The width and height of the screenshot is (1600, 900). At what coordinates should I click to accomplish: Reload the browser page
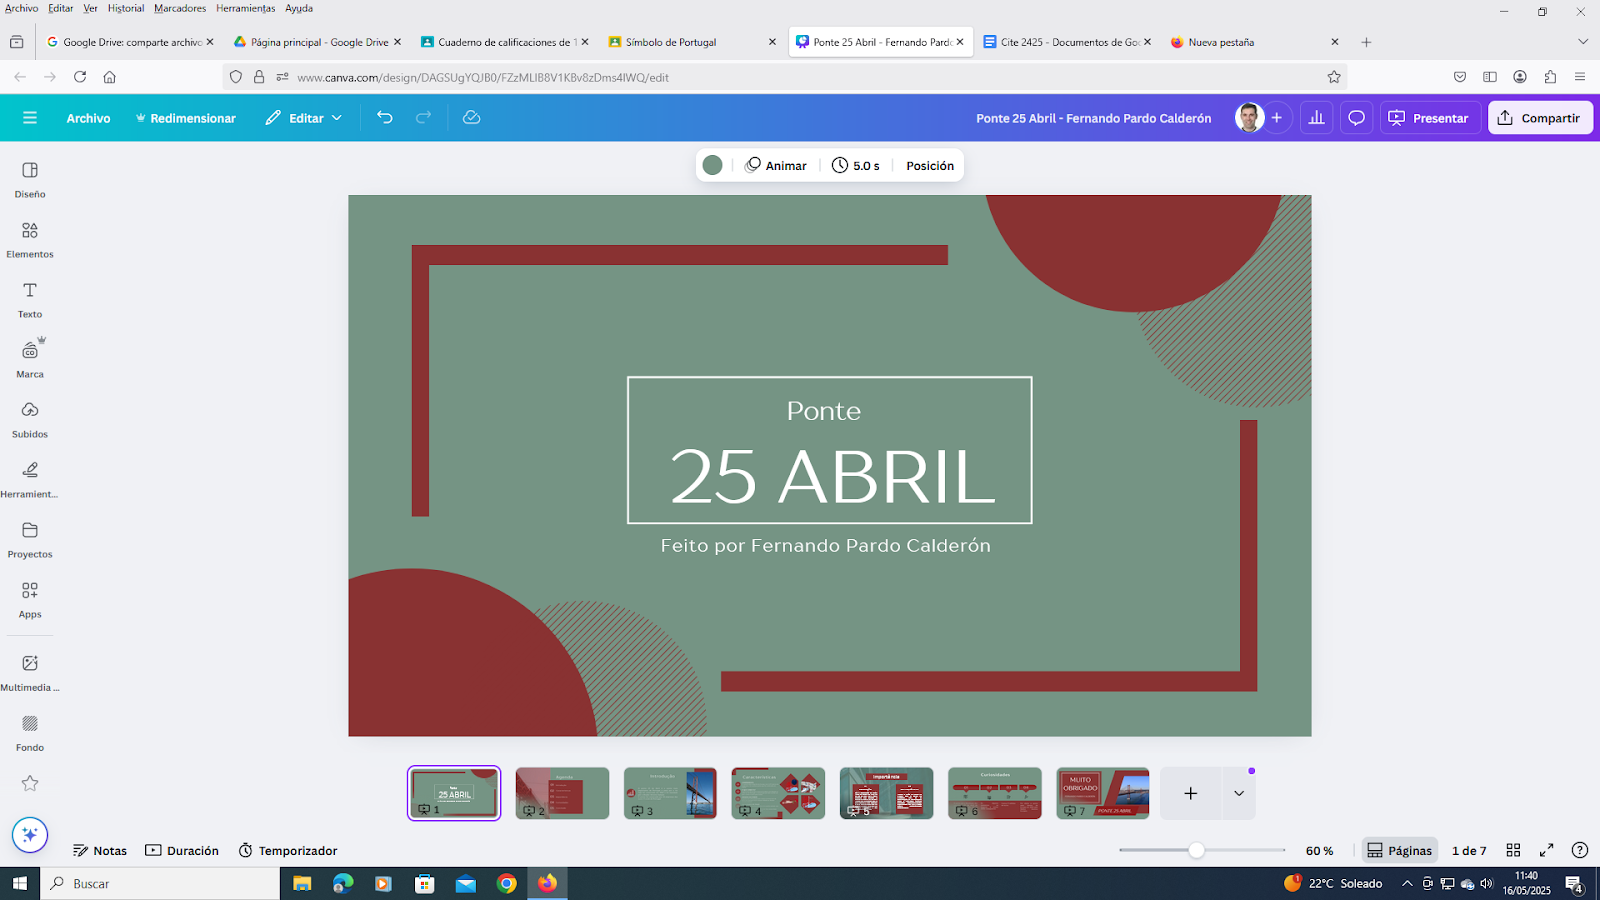tap(80, 77)
